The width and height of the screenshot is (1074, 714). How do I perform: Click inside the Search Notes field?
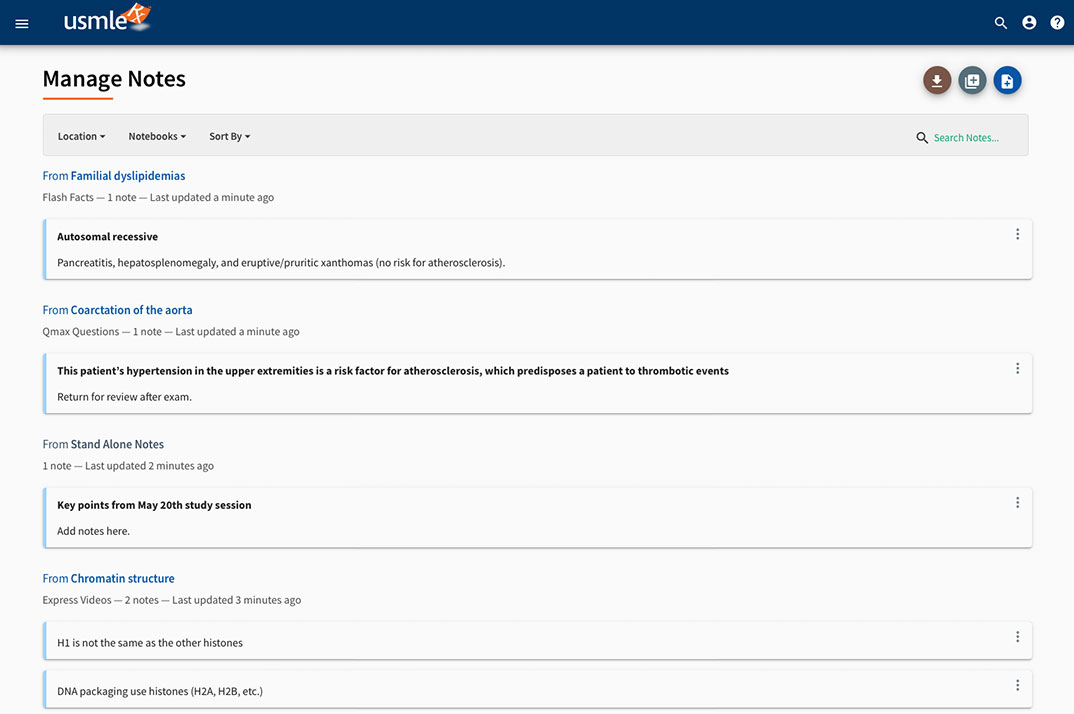966,137
